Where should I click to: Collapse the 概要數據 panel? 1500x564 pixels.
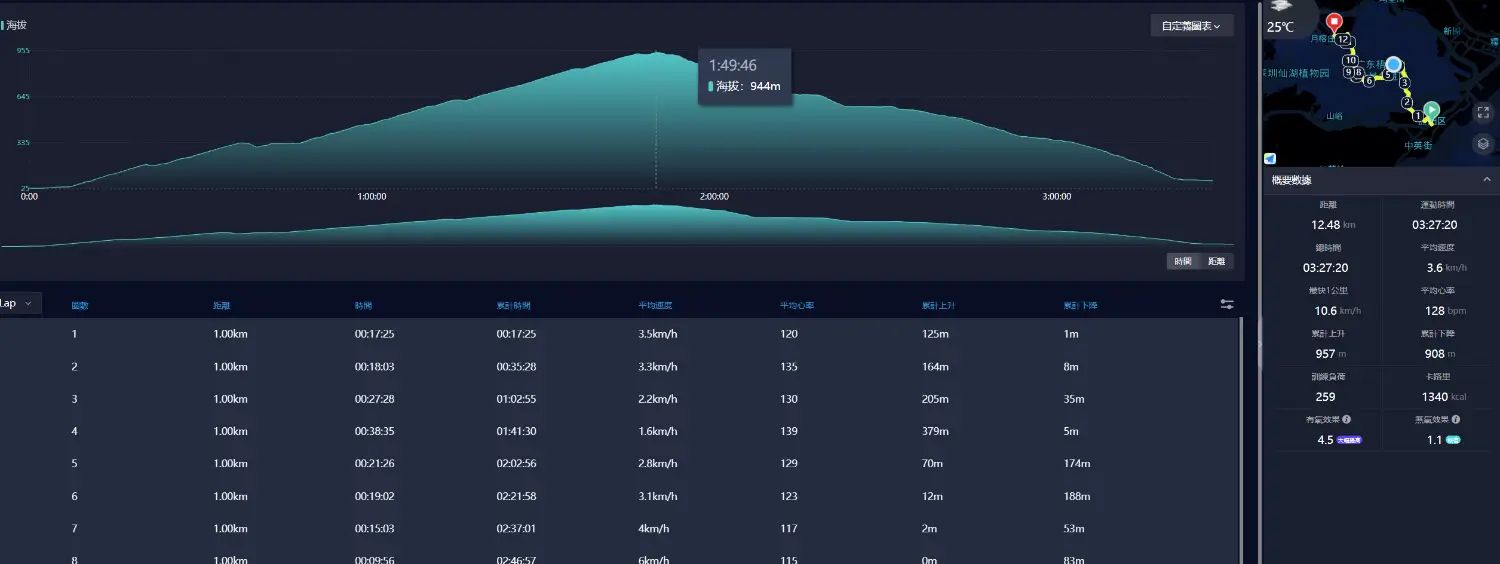point(1487,180)
